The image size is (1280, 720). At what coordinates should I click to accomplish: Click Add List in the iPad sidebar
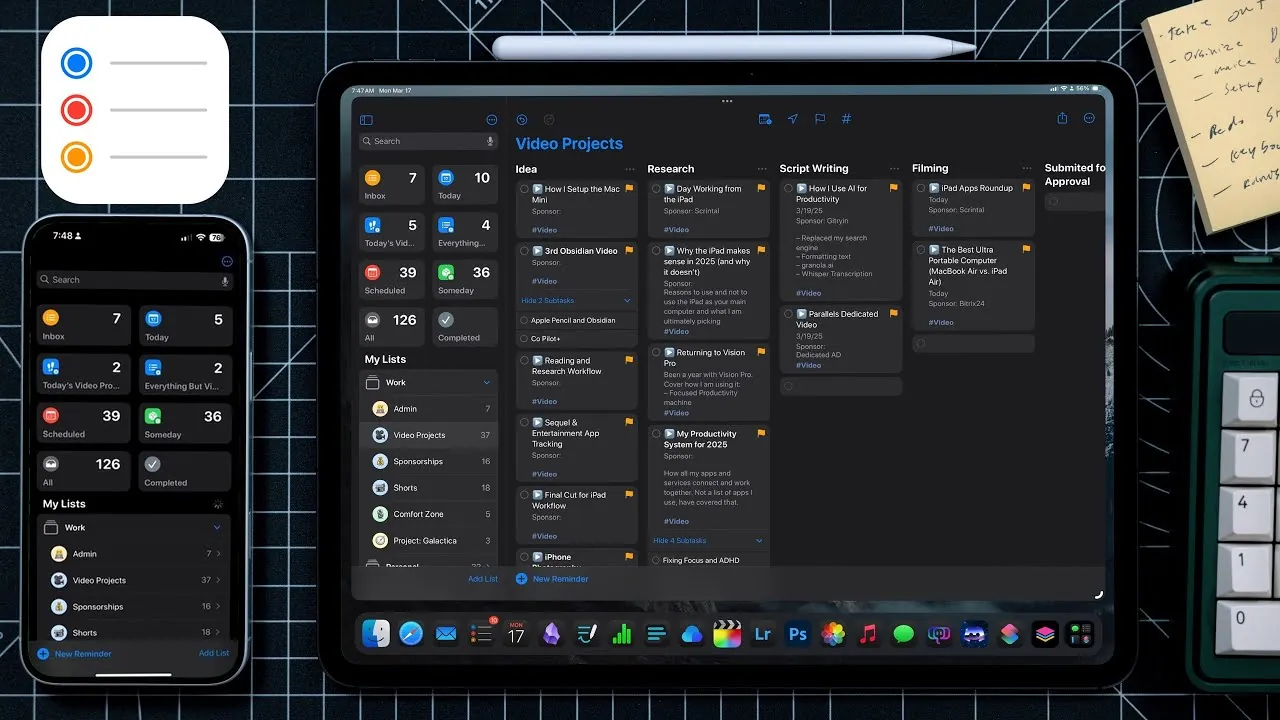point(483,579)
